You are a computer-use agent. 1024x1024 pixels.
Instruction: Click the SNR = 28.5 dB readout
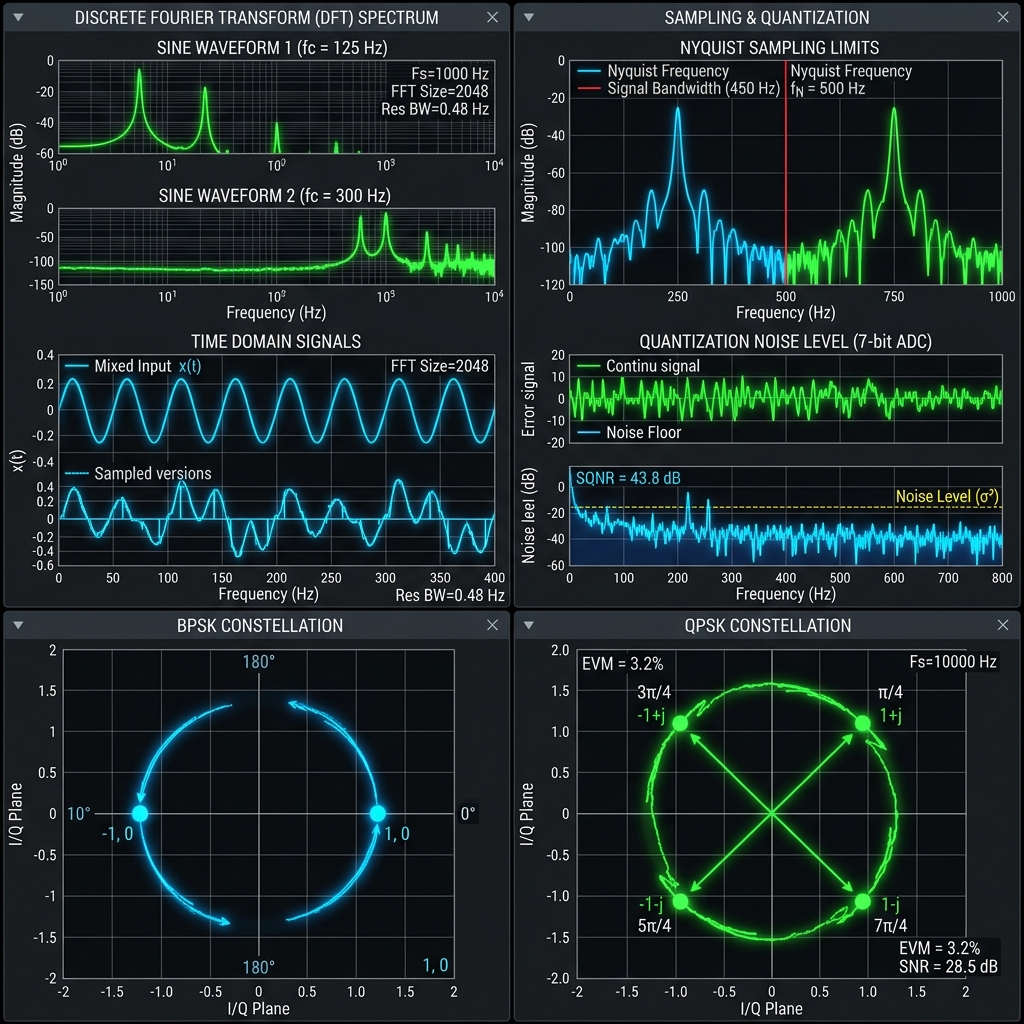click(948, 967)
